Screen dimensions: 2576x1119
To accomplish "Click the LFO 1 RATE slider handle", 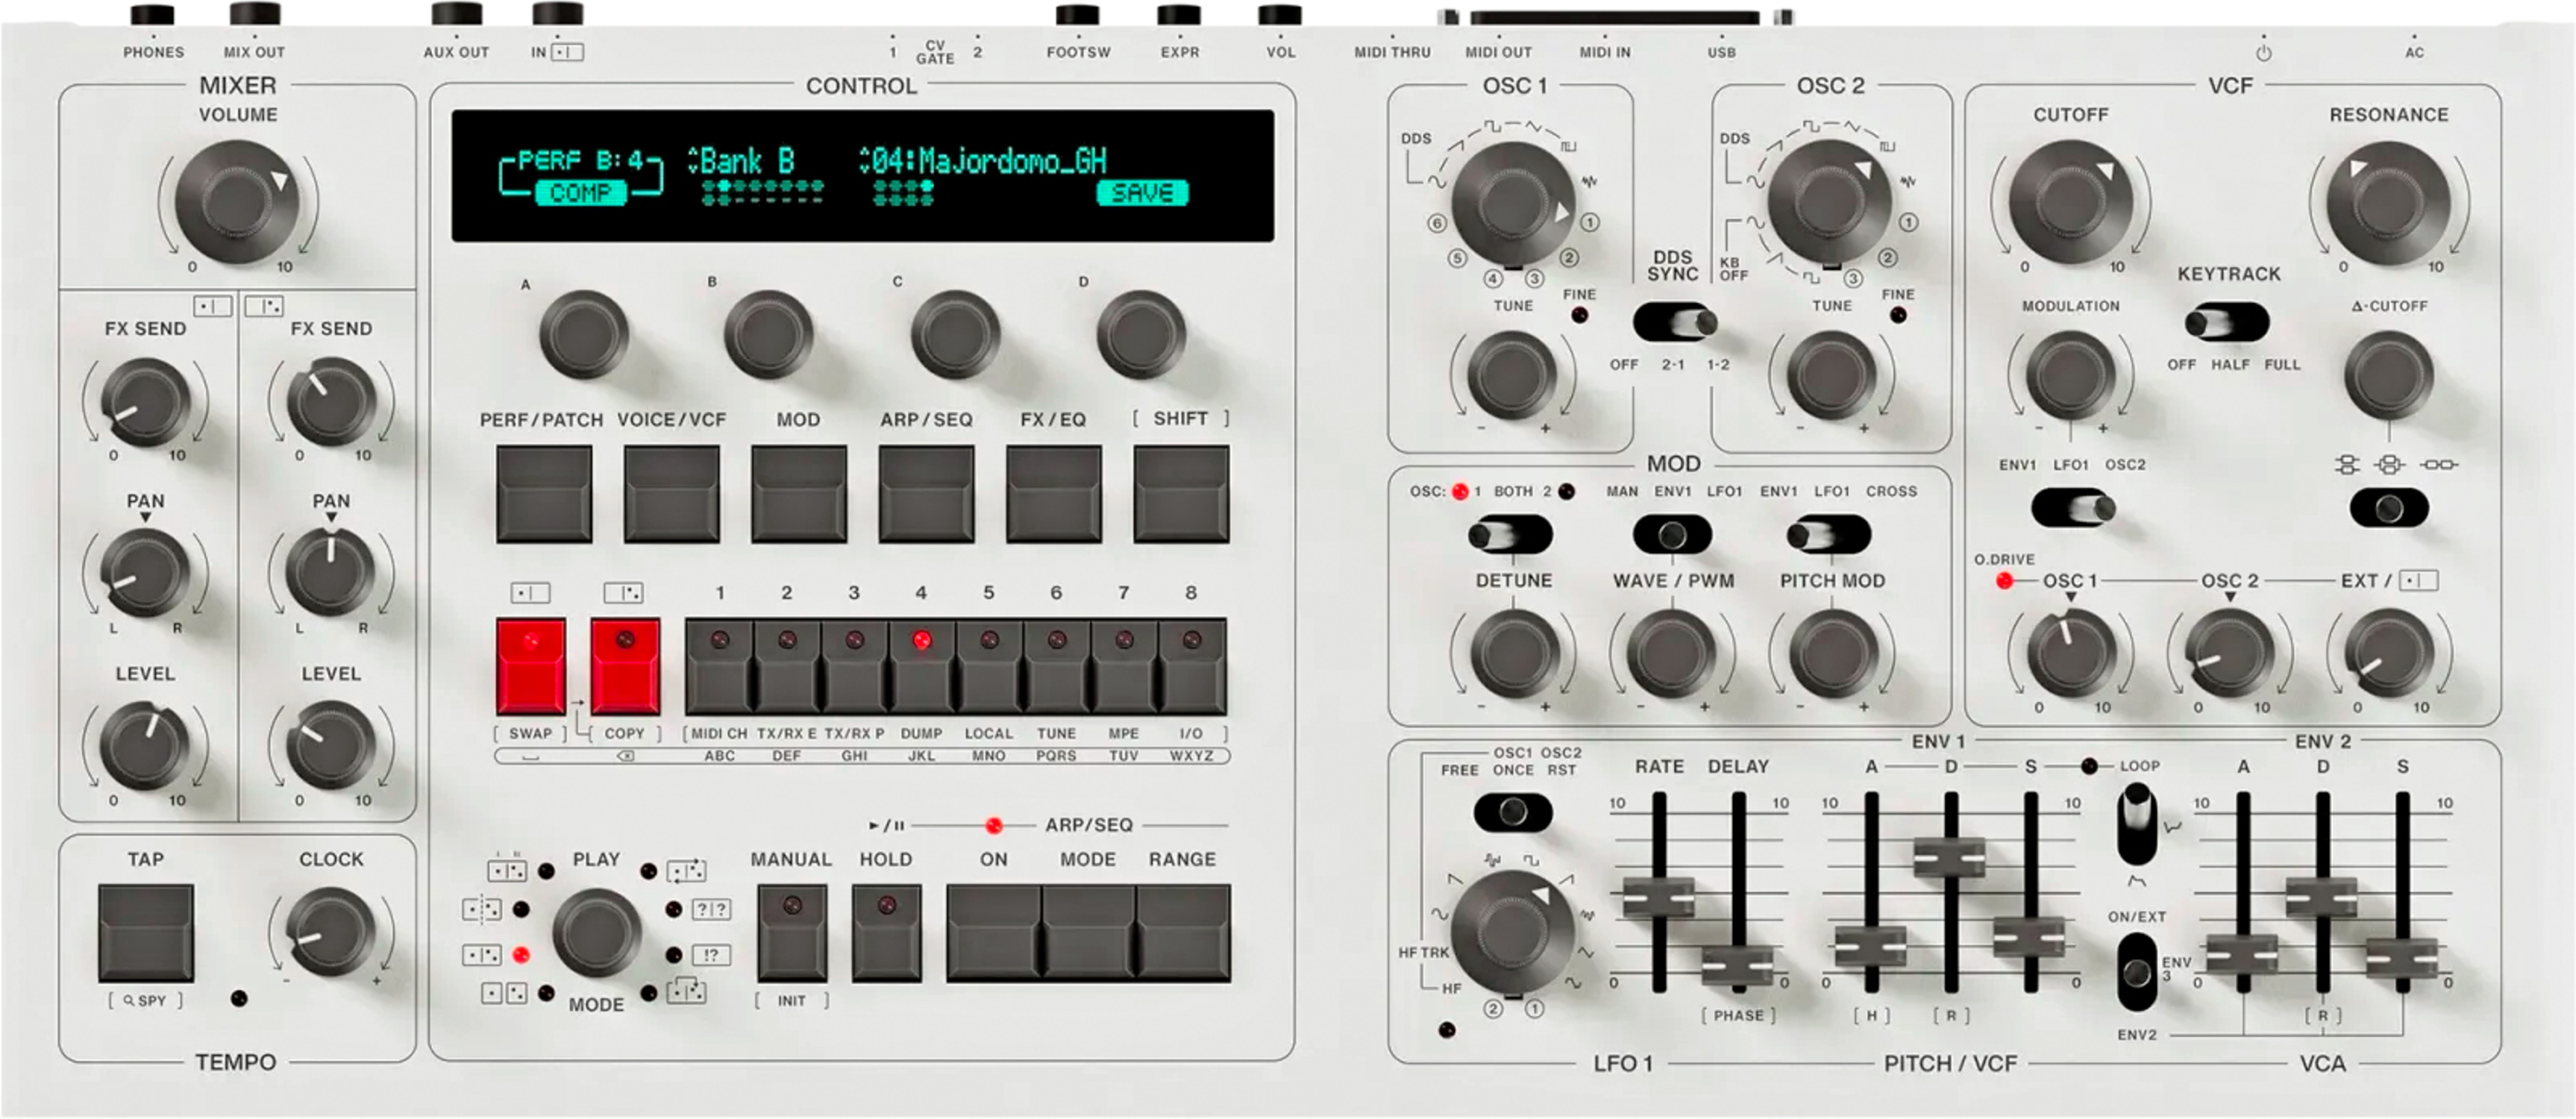I will (1658, 897).
